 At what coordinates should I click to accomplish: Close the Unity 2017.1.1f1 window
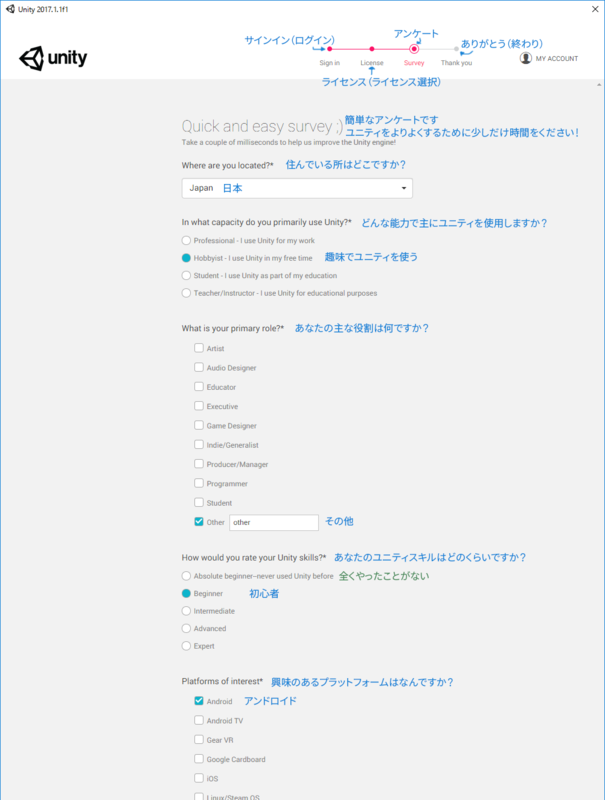[x=595, y=9]
